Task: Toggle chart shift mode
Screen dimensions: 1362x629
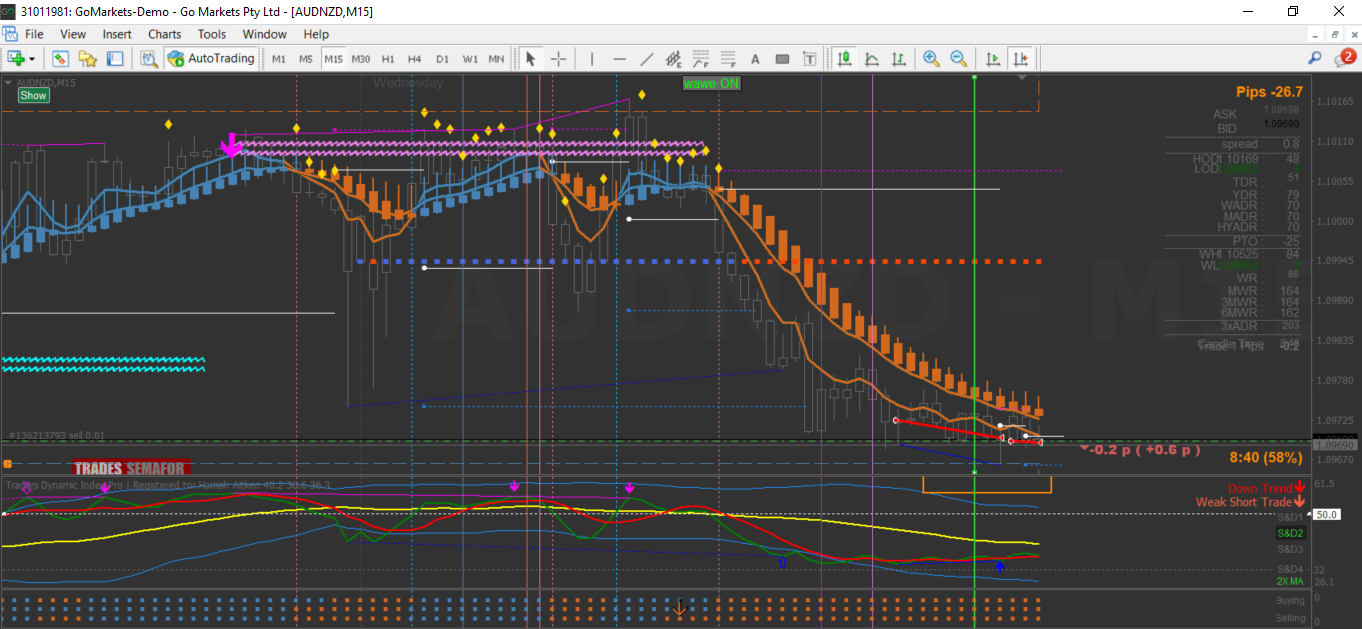Action: tap(1020, 59)
